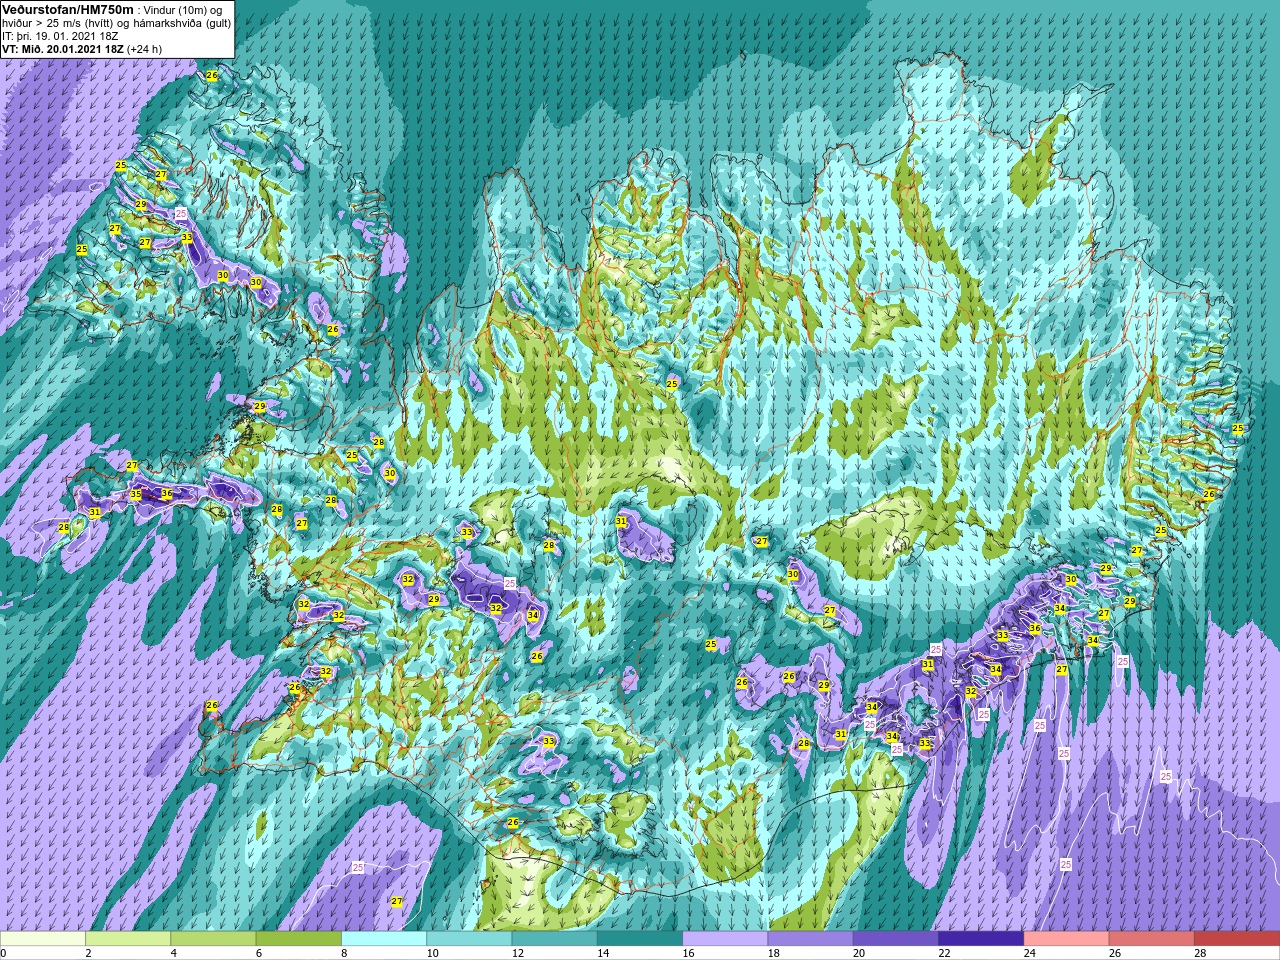
Task: Click legend scale tick label "10"
Action: [432, 953]
